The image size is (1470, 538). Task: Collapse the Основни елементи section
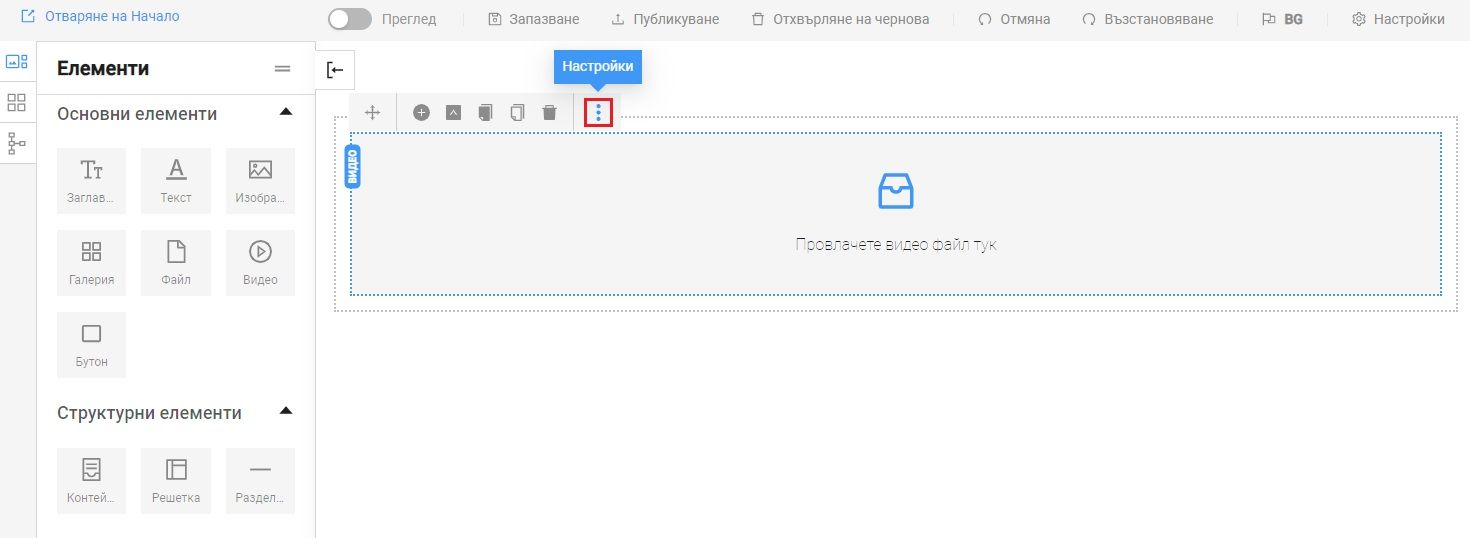tap(286, 112)
